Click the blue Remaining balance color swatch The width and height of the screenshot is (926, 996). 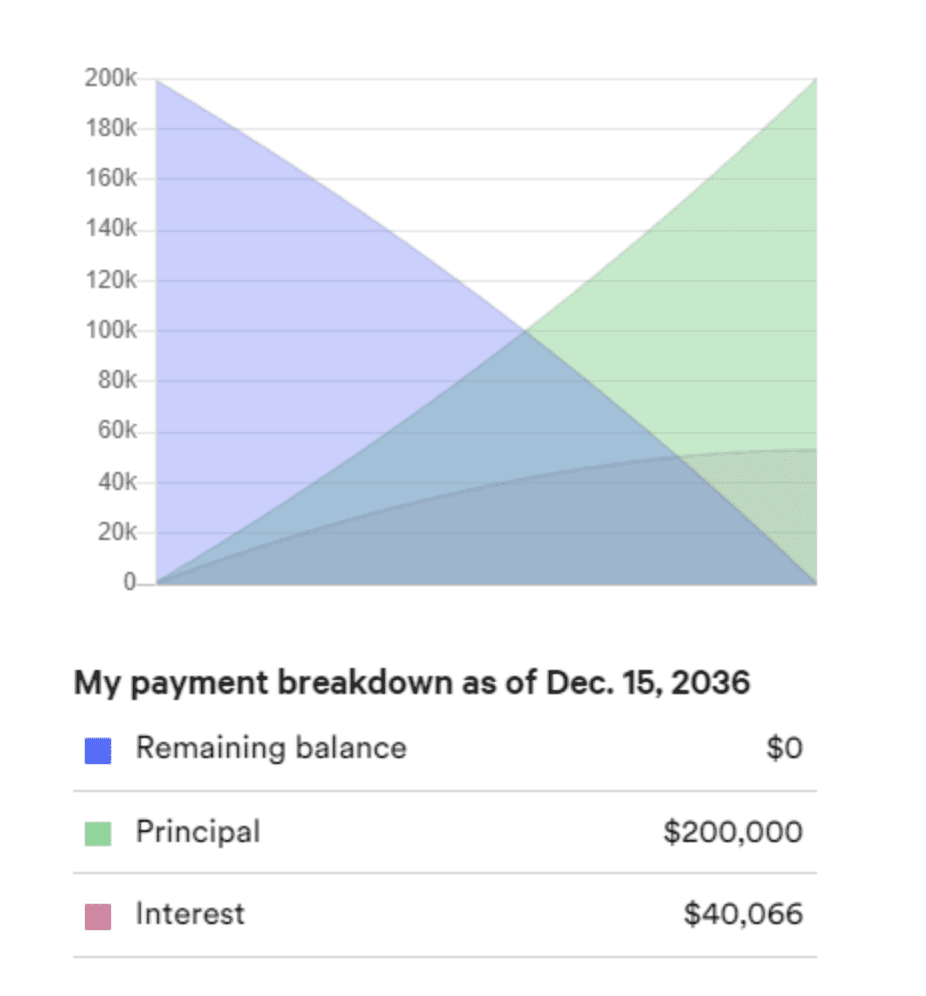[98, 750]
